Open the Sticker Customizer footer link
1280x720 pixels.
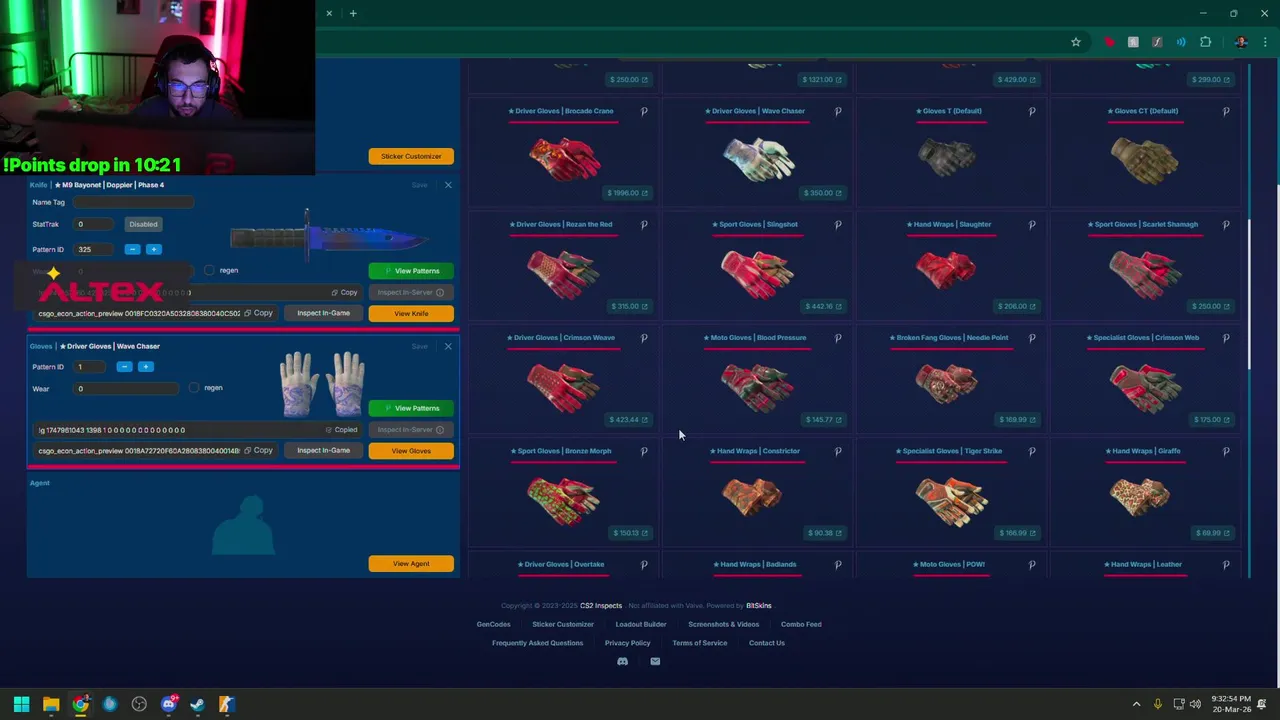[563, 624]
